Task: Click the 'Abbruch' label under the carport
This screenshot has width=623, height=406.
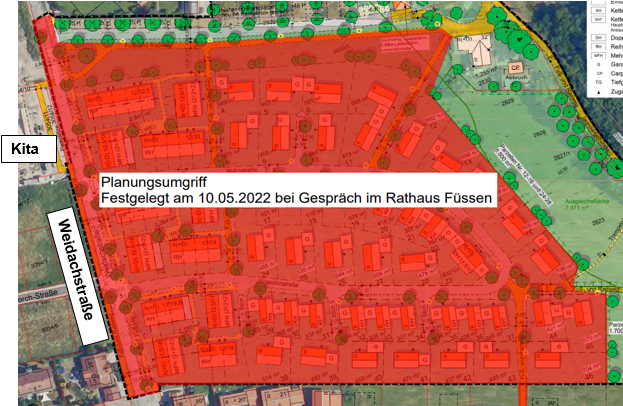Action: [516, 77]
